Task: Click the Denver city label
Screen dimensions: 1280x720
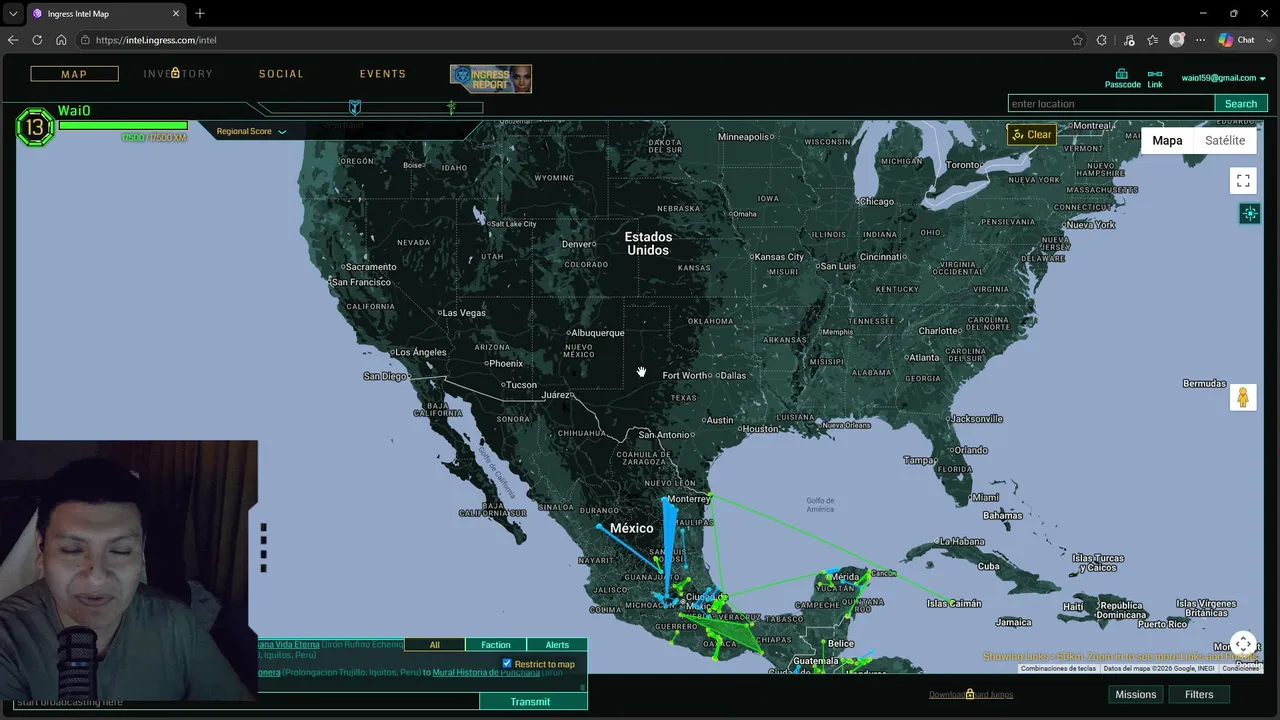Action: click(x=577, y=244)
